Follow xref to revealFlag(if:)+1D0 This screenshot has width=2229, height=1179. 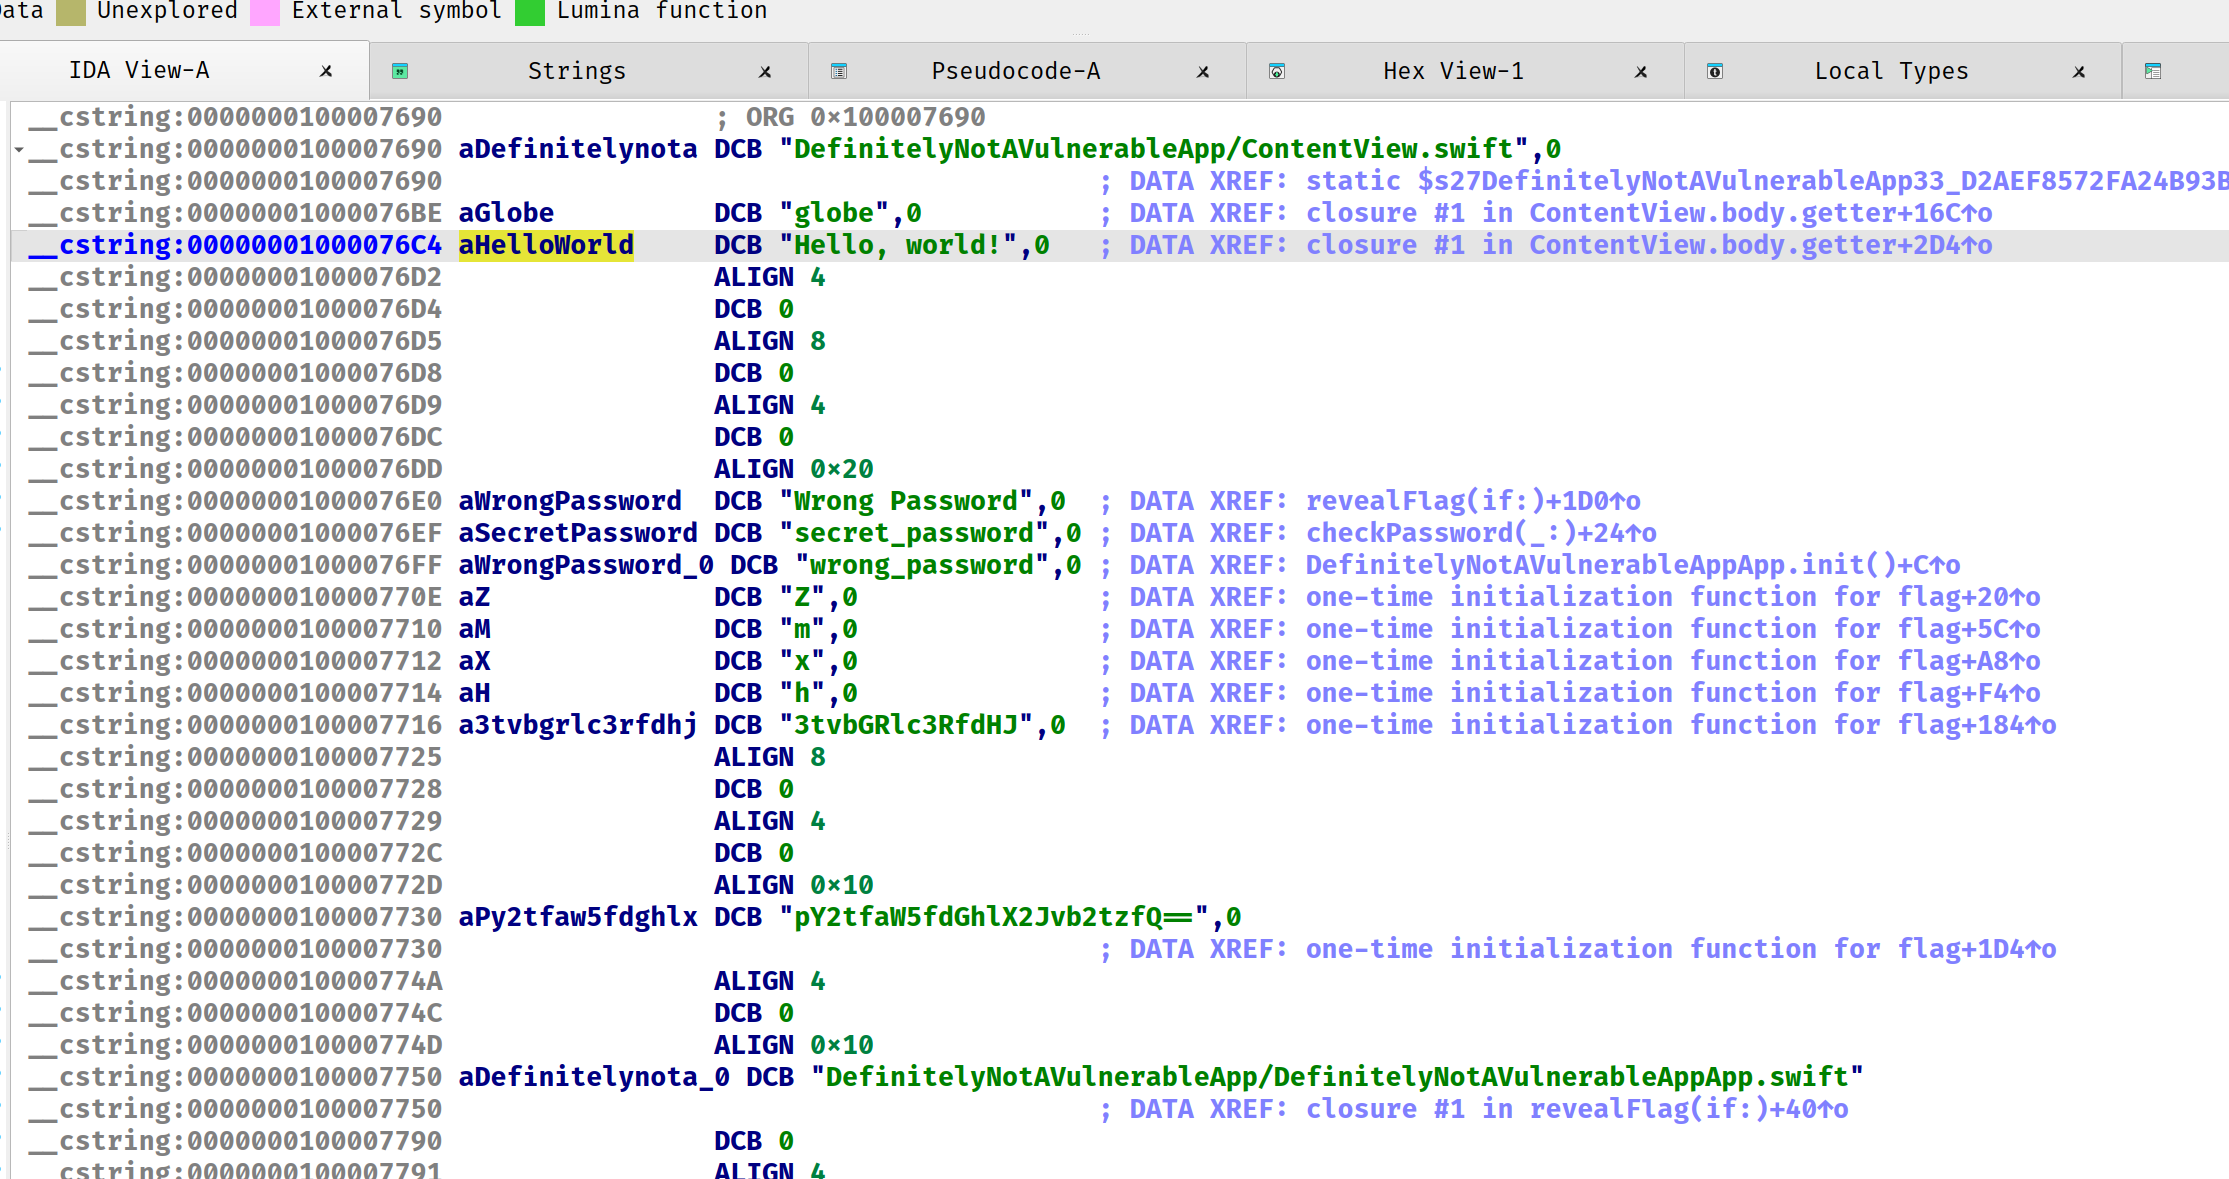[1473, 501]
